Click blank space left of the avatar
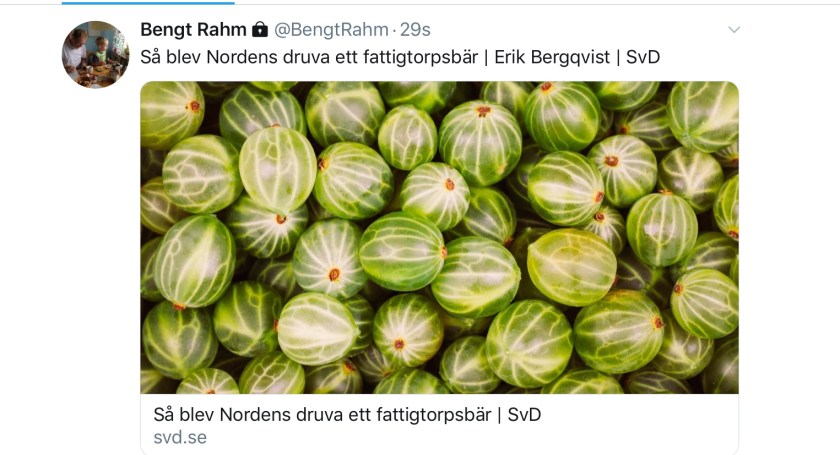840x455 pixels. (31, 54)
